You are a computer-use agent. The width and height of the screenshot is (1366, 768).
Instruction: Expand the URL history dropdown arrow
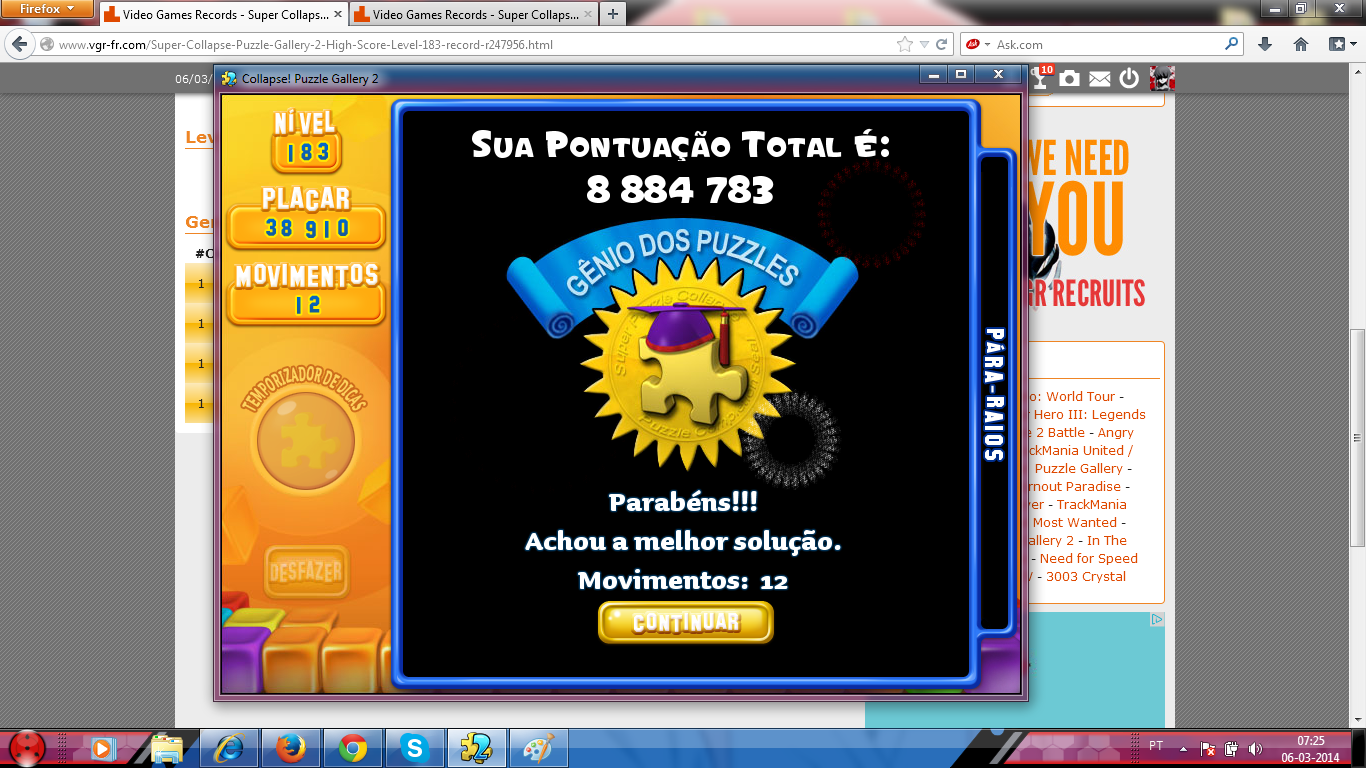(x=924, y=44)
